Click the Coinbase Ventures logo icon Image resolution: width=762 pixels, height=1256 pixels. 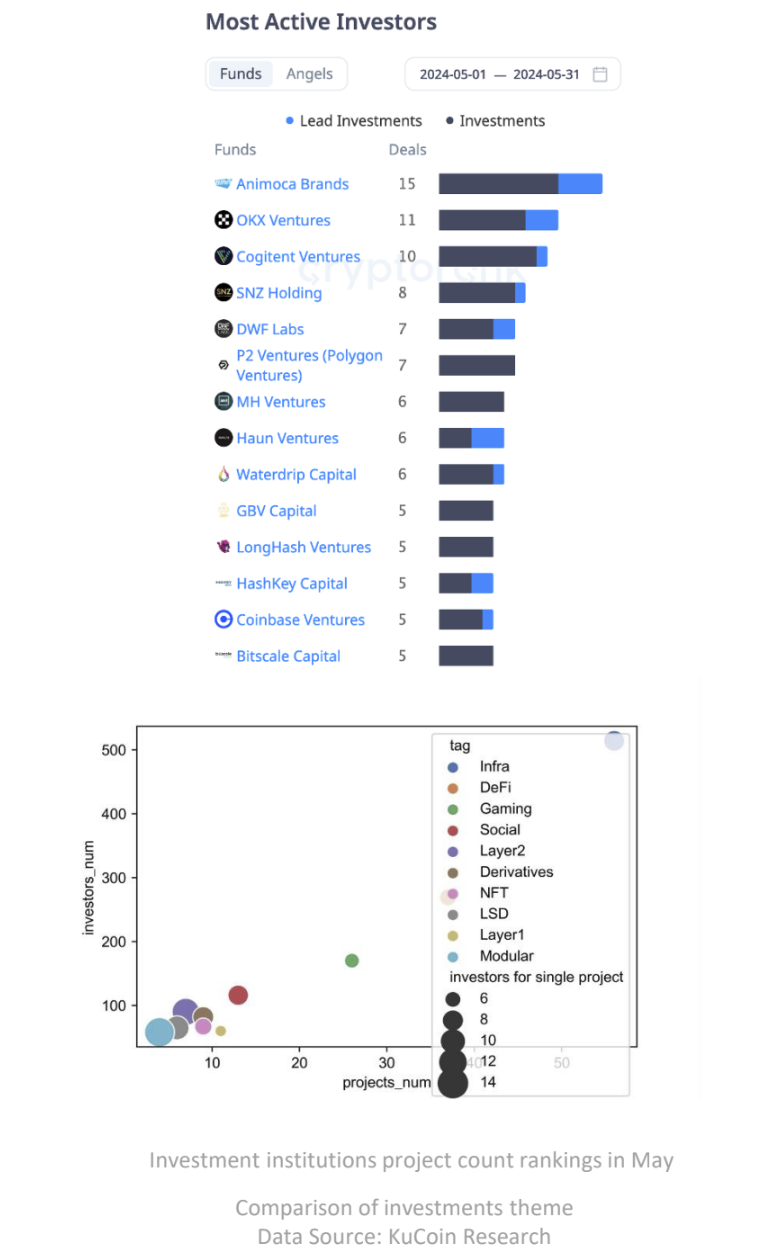pos(223,620)
